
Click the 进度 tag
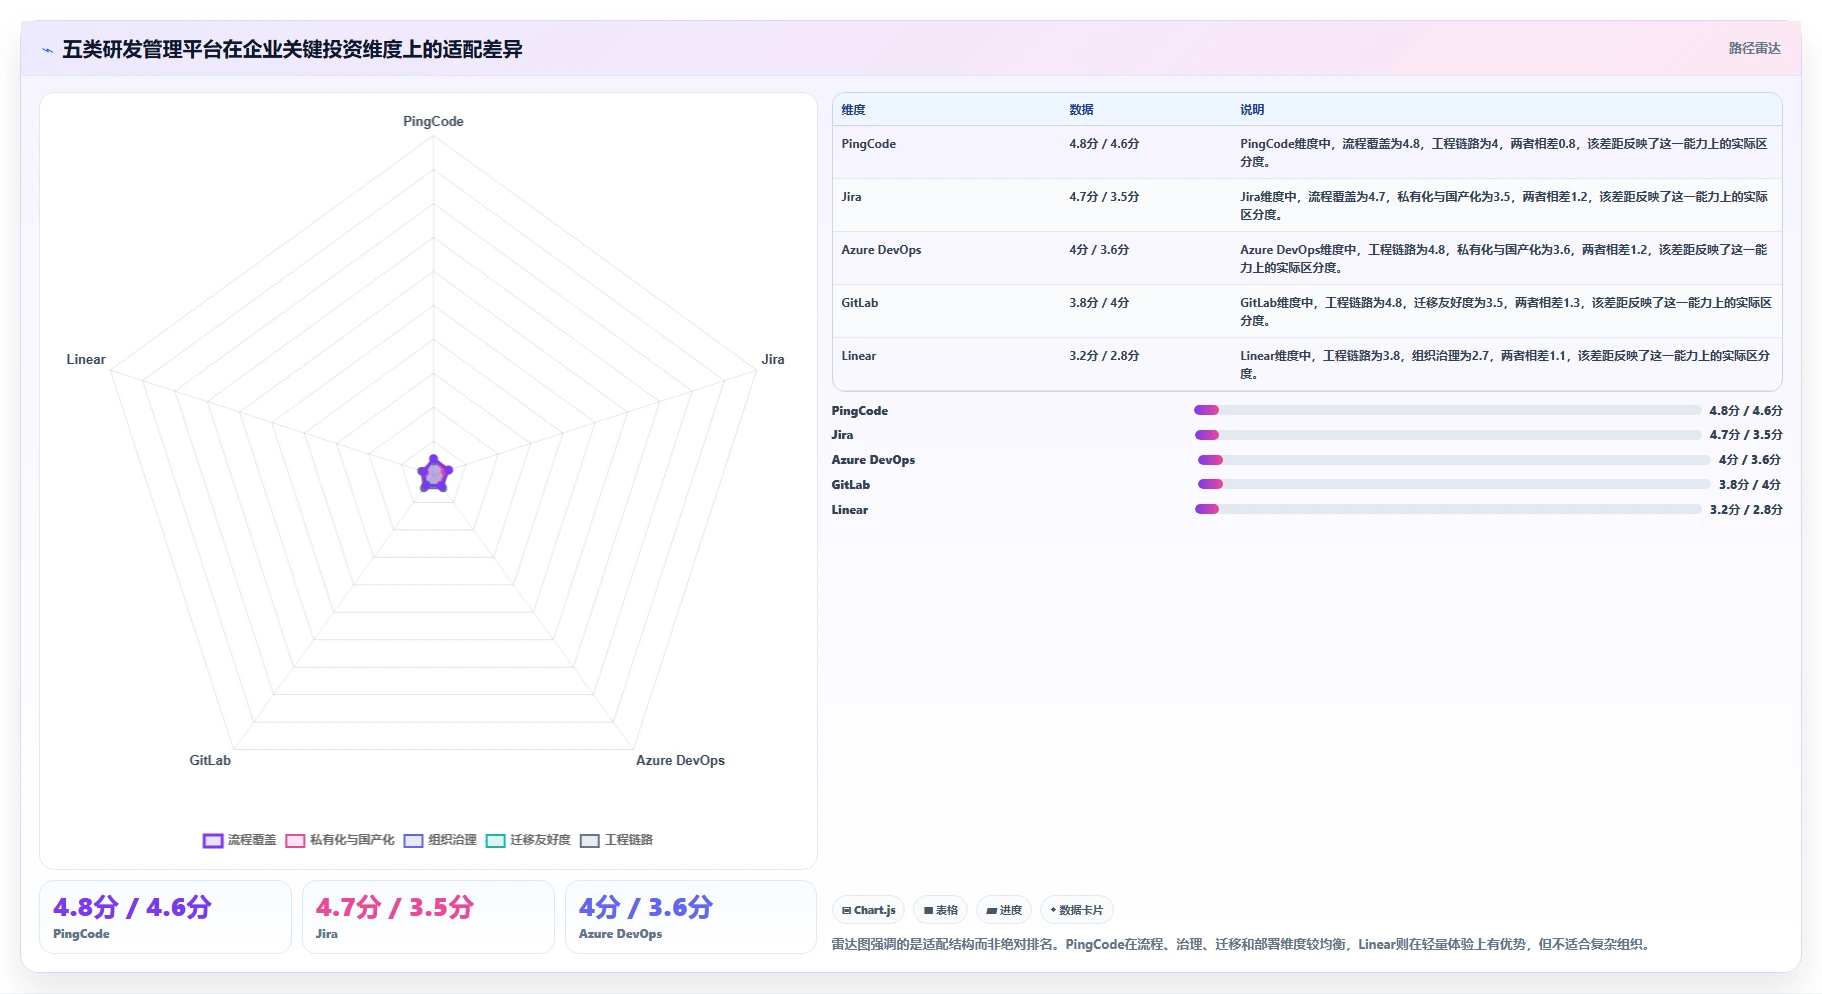coord(1004,910)
